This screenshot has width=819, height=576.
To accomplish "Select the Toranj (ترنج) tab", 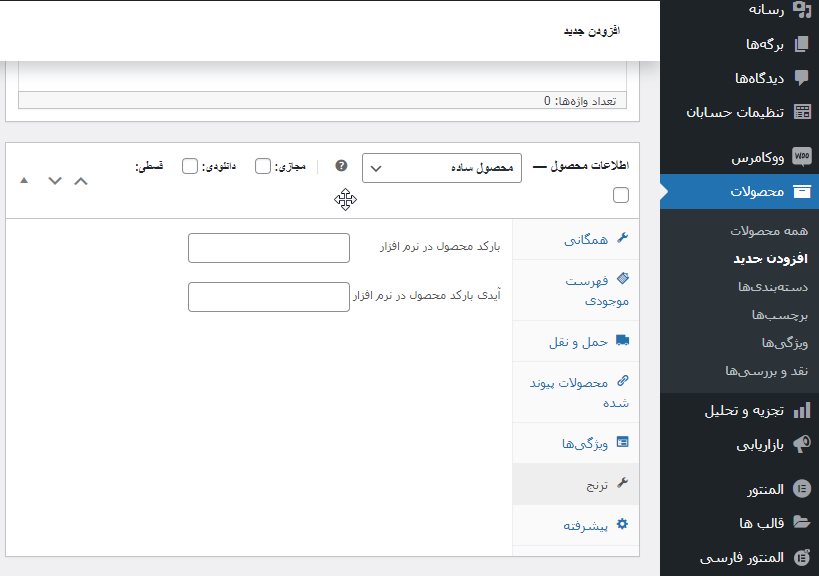I will coord(576,484).
